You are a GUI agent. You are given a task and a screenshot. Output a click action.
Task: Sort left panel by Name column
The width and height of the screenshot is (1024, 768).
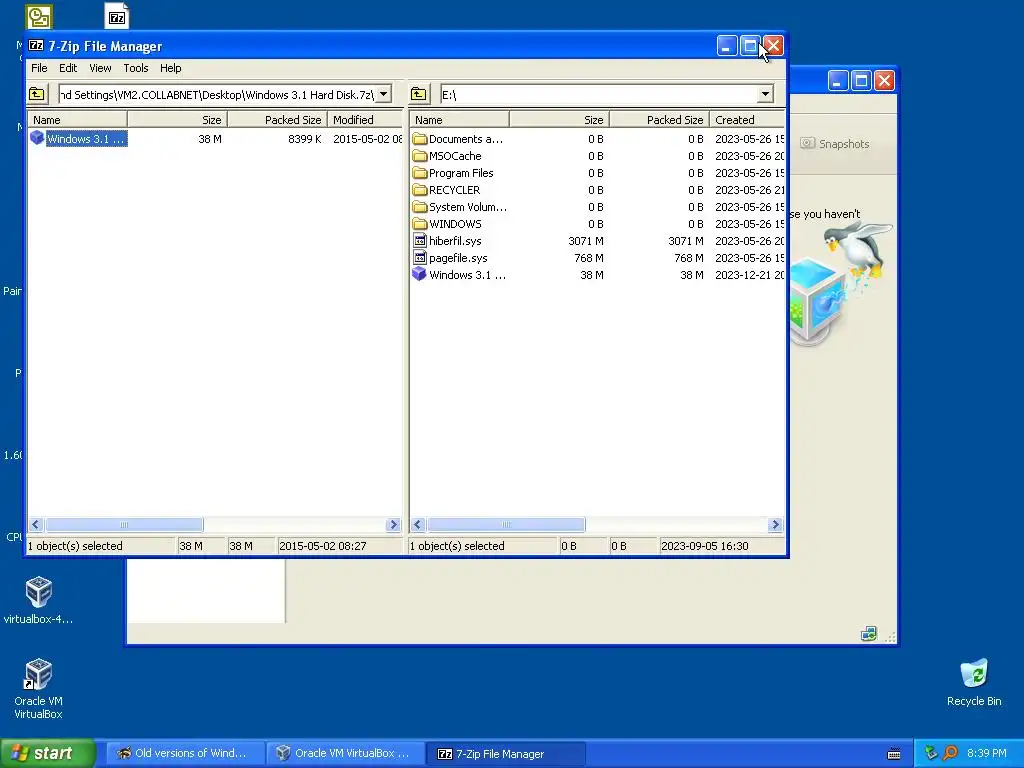pyautogui.click(x=77, y=120)
